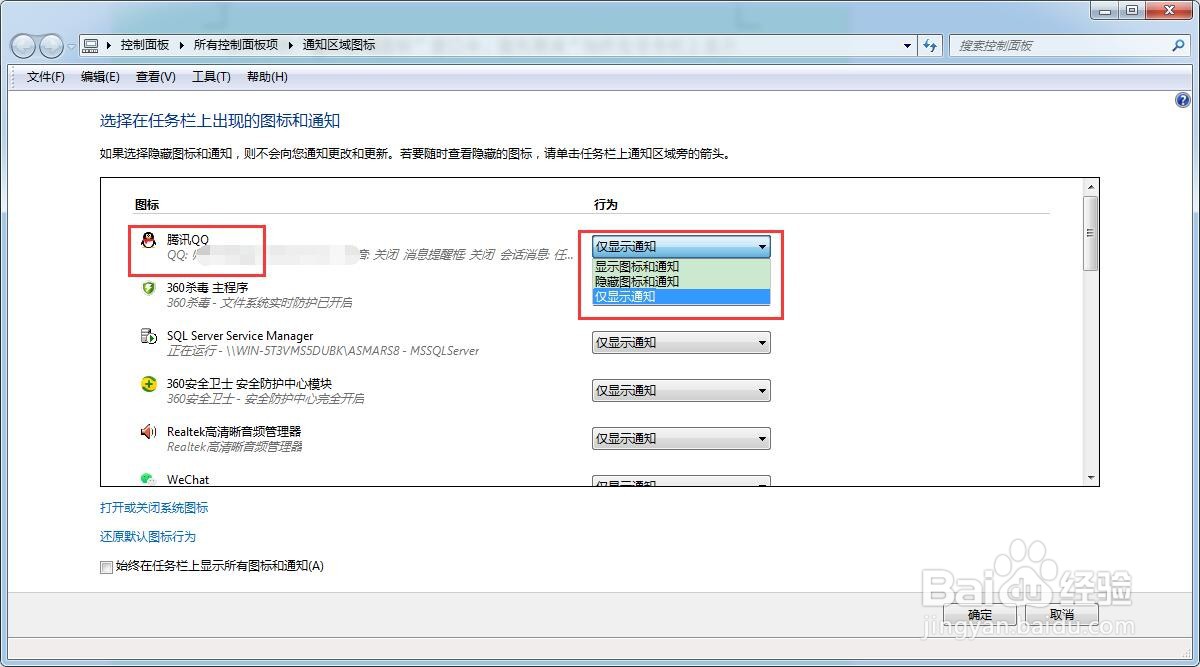Click 所有控制面板项 in the breadcrumb
This screenshot has height=667, width=1200.
click(x=236, y=45)
